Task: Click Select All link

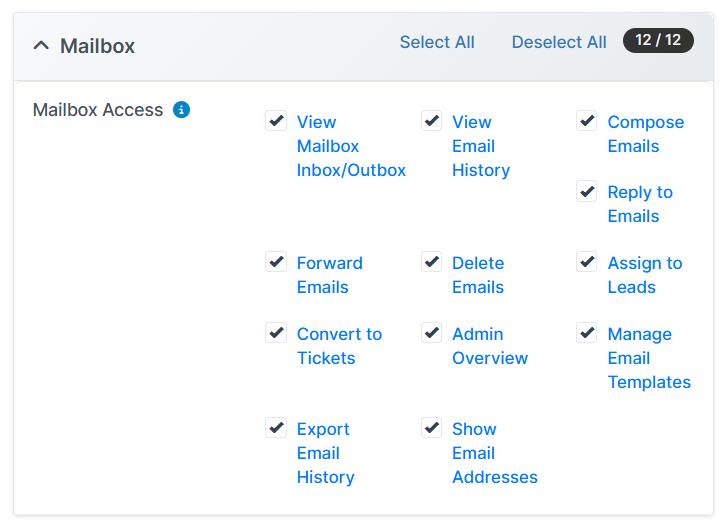Action: (x=437, y=42)
